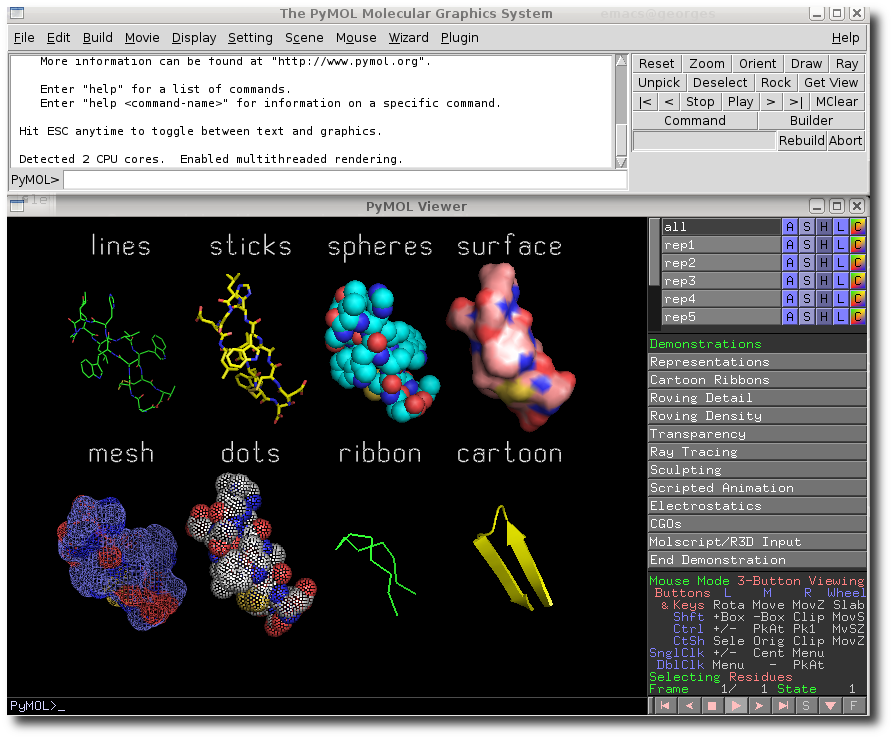Click the PyMOL command input field
Image resolution: width=893 pixels, height=739 pixels.
[344, 180]
